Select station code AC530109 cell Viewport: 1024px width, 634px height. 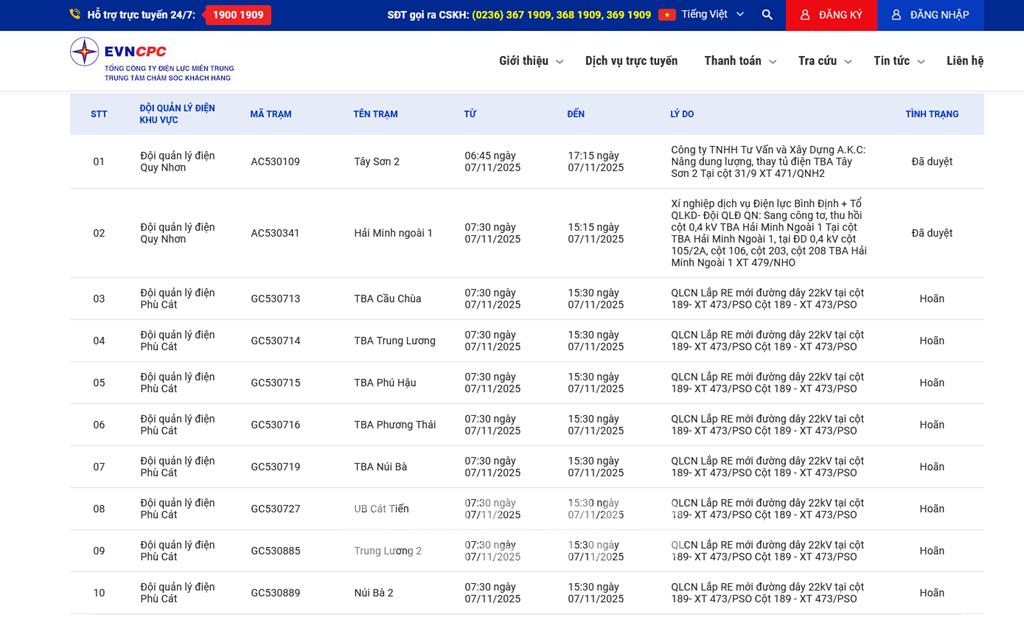coord(275,162)
